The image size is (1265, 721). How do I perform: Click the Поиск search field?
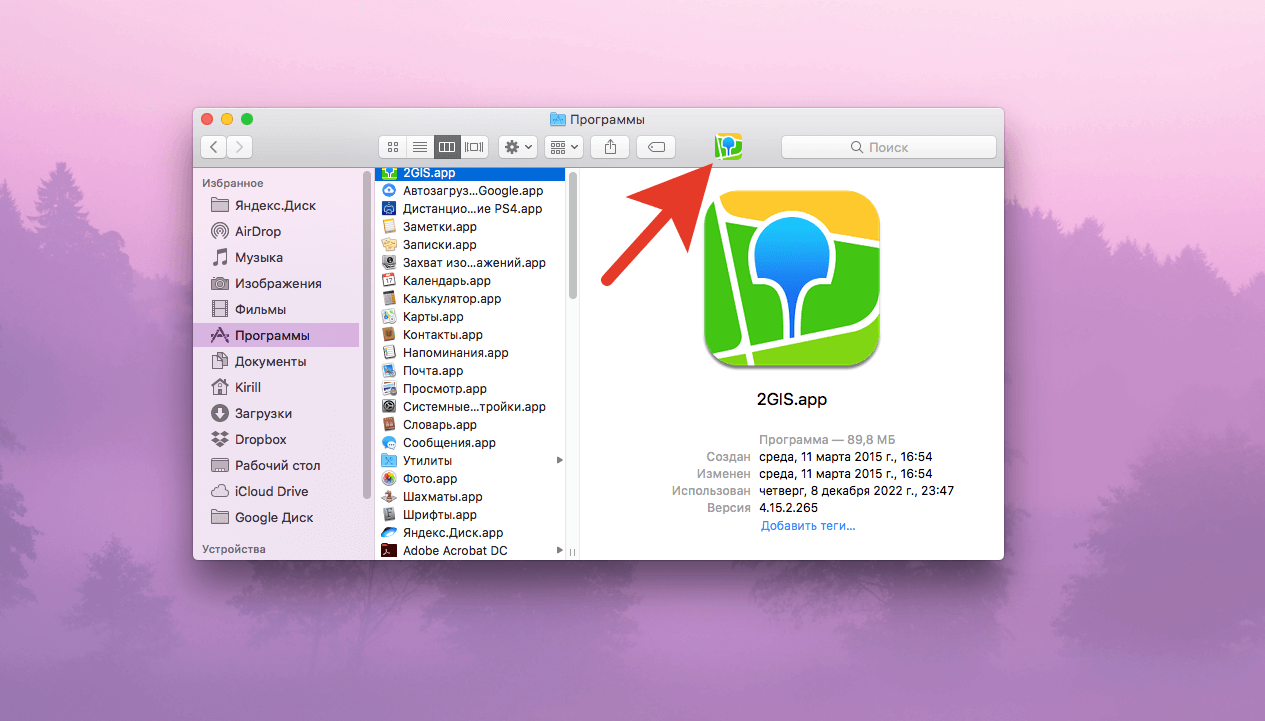click(889, 147)
